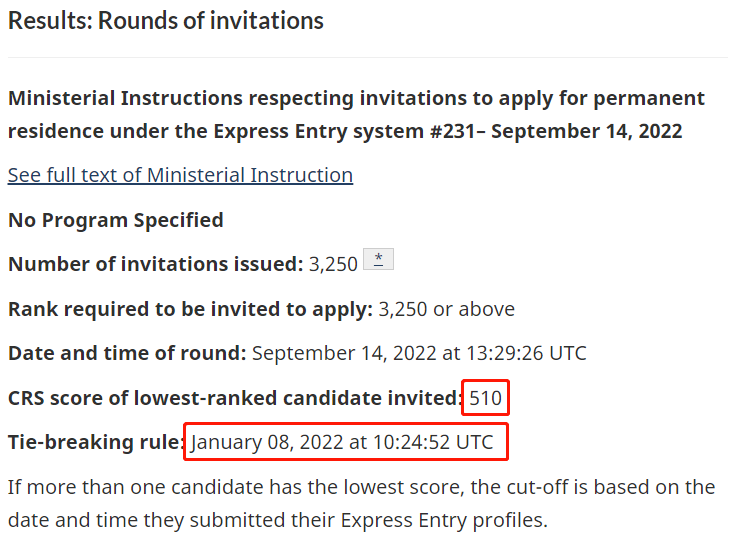
Task: Click the red-boxed 510 CRS score
Action: (486, 398)
